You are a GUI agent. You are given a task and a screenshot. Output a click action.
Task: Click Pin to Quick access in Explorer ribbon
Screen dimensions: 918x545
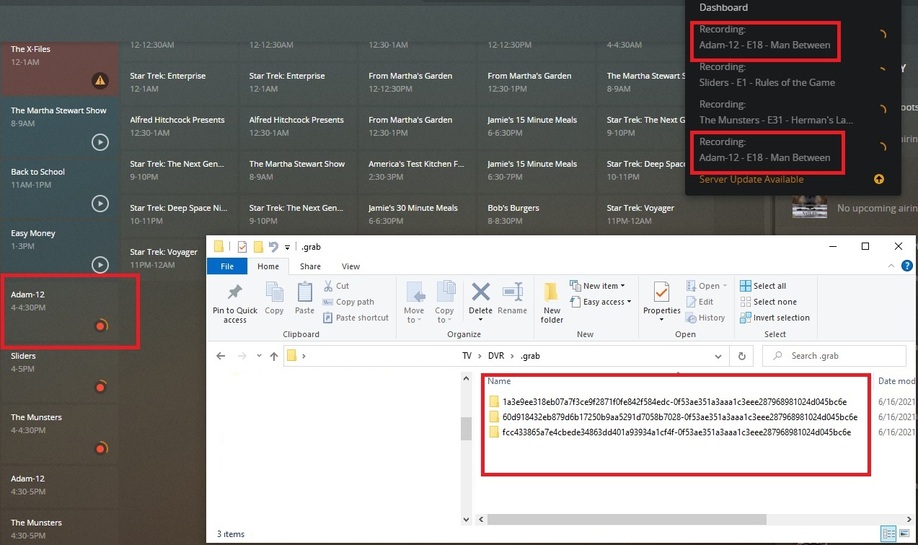pos(235,303)
